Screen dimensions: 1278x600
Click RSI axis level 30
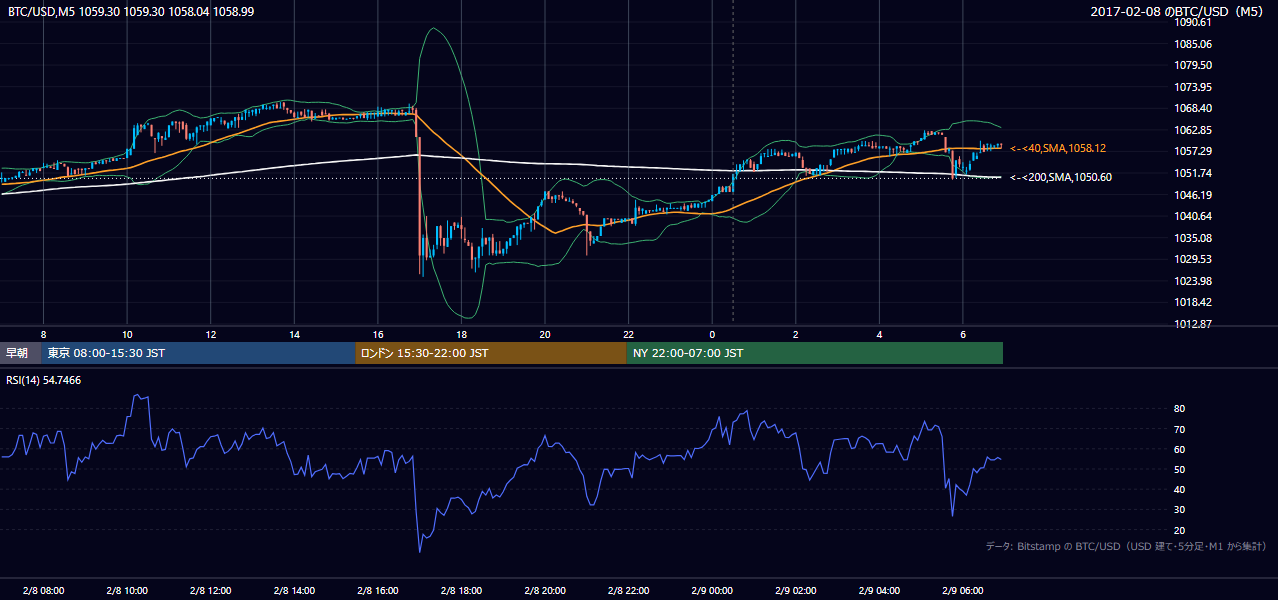click(1180, 510)
